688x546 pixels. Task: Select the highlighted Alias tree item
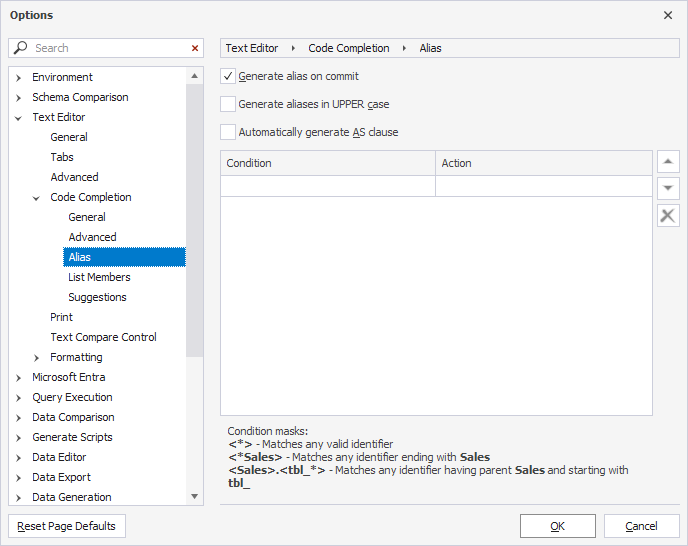(x=124, y=257)
